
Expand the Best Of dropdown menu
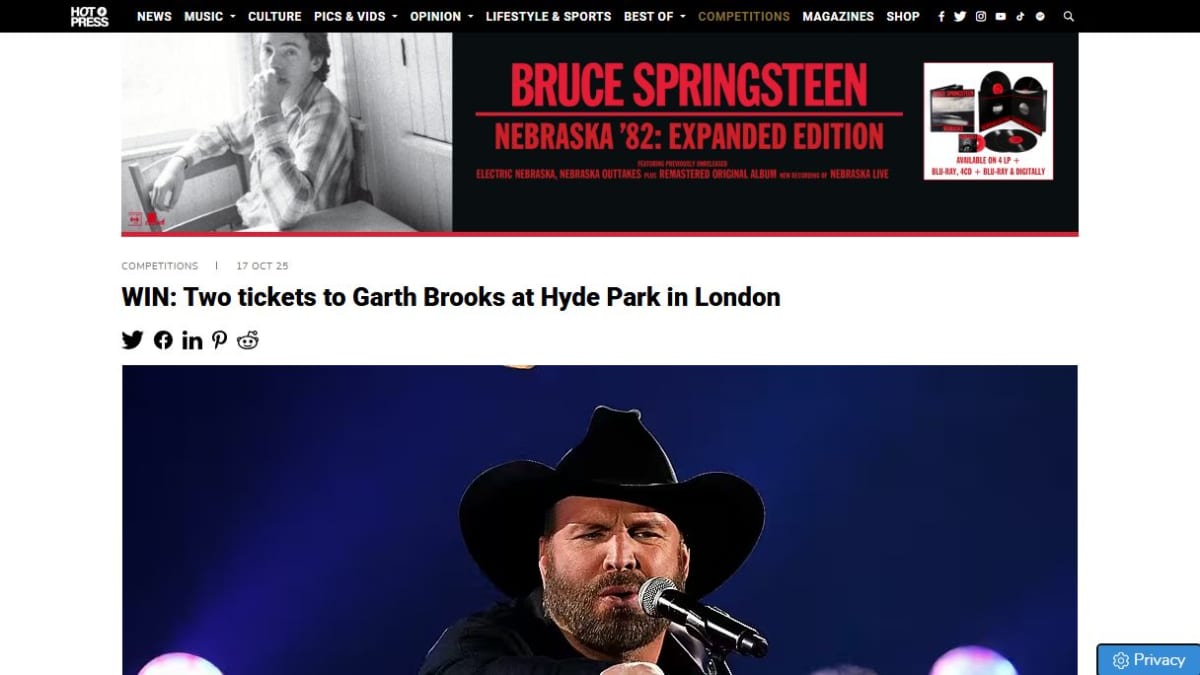[654, 16]
